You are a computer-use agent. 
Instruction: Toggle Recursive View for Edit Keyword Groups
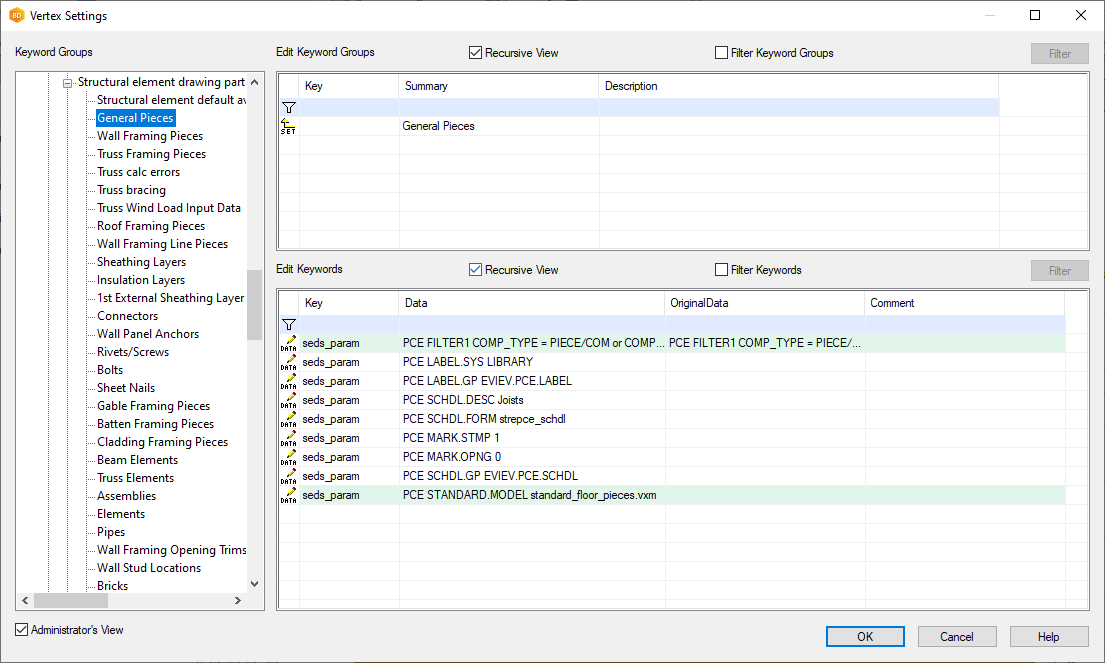pos(476,53)
